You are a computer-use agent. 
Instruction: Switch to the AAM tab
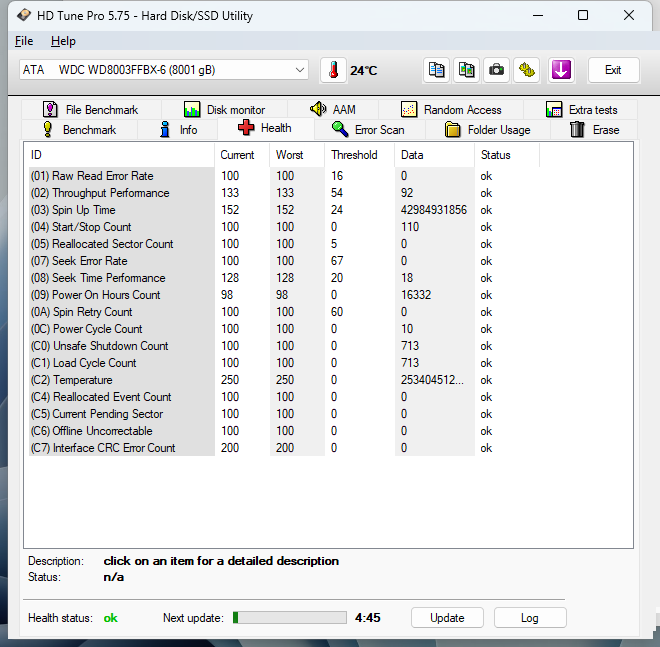[x=333, y=110]
